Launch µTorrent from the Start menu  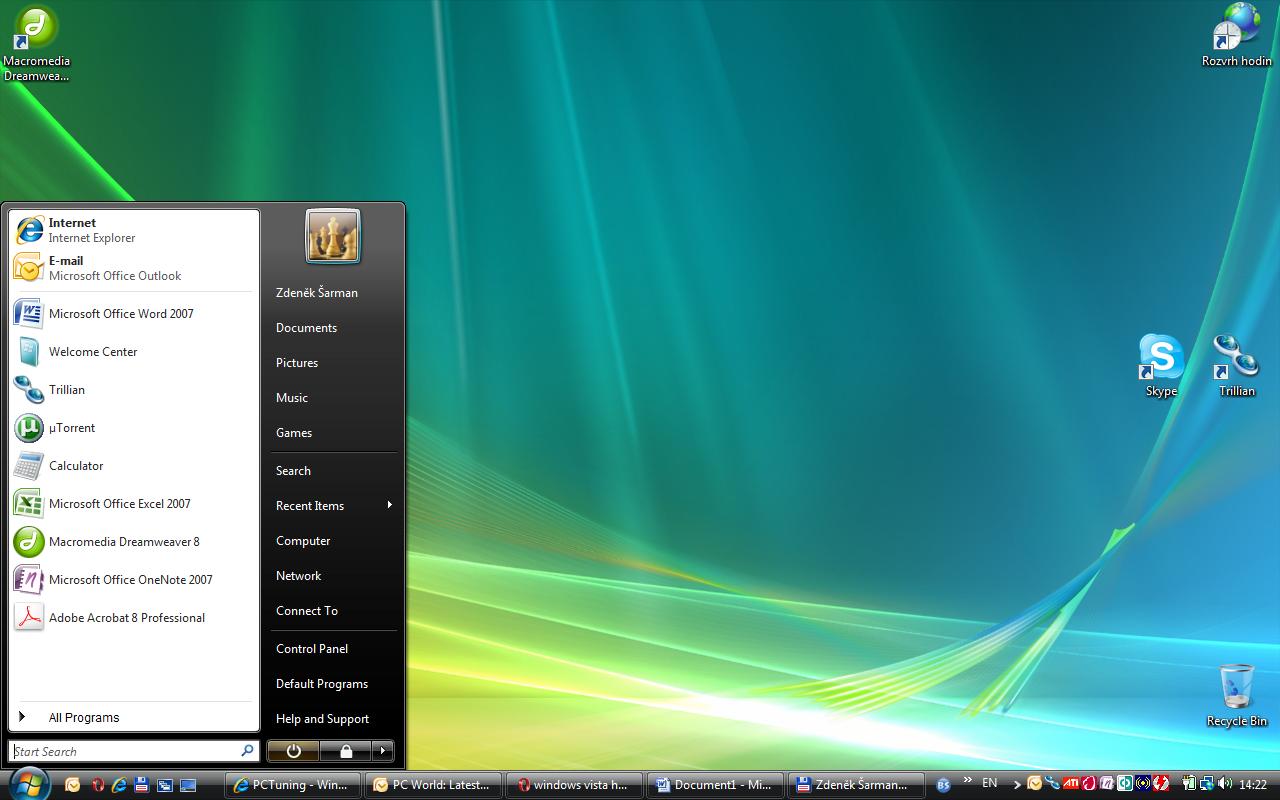tap(134, 428)
